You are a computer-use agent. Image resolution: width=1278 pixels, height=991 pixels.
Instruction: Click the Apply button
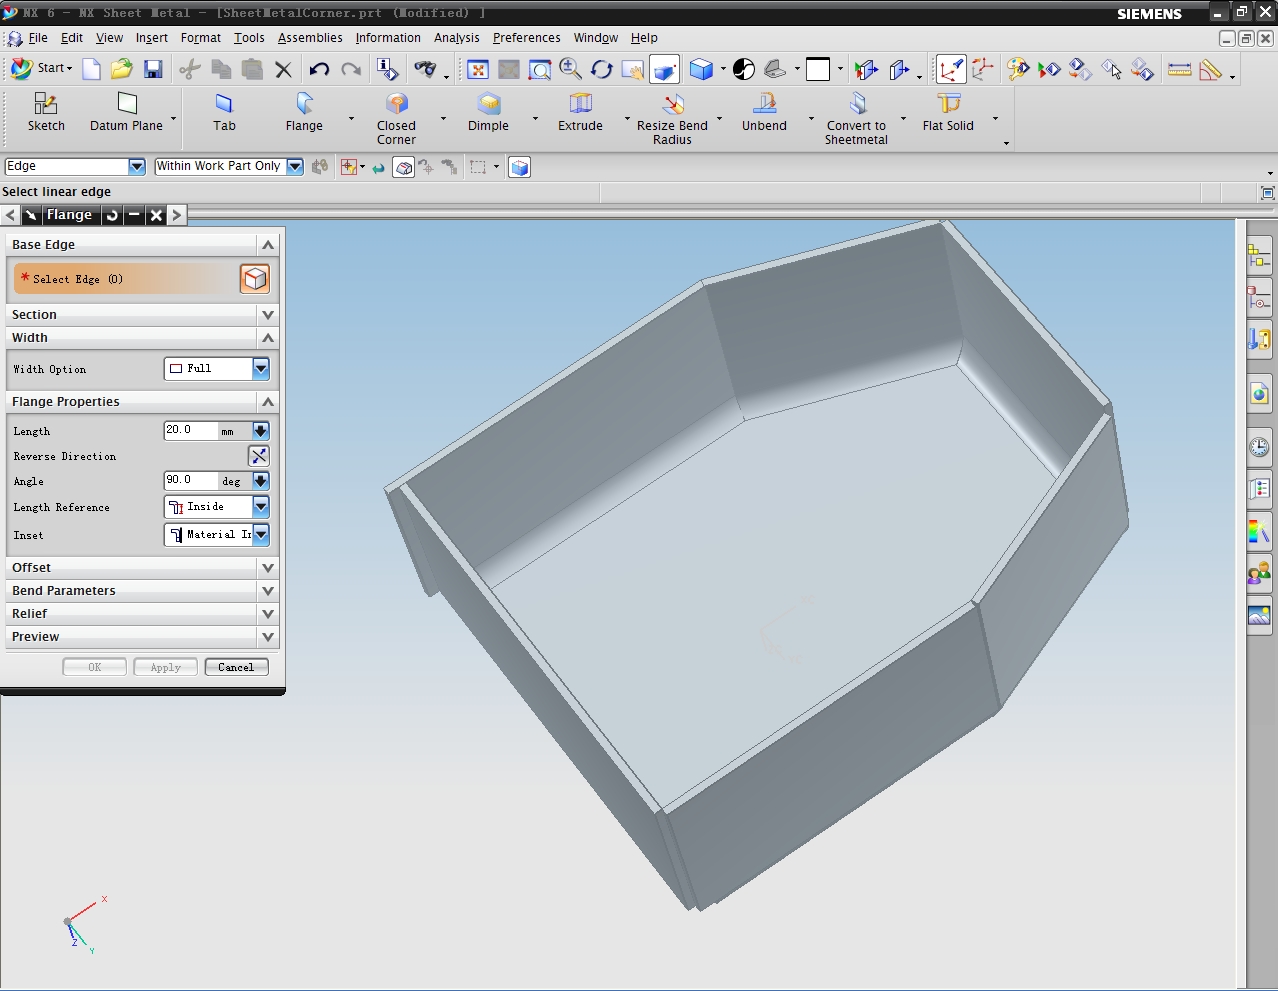tap(165, 667)
